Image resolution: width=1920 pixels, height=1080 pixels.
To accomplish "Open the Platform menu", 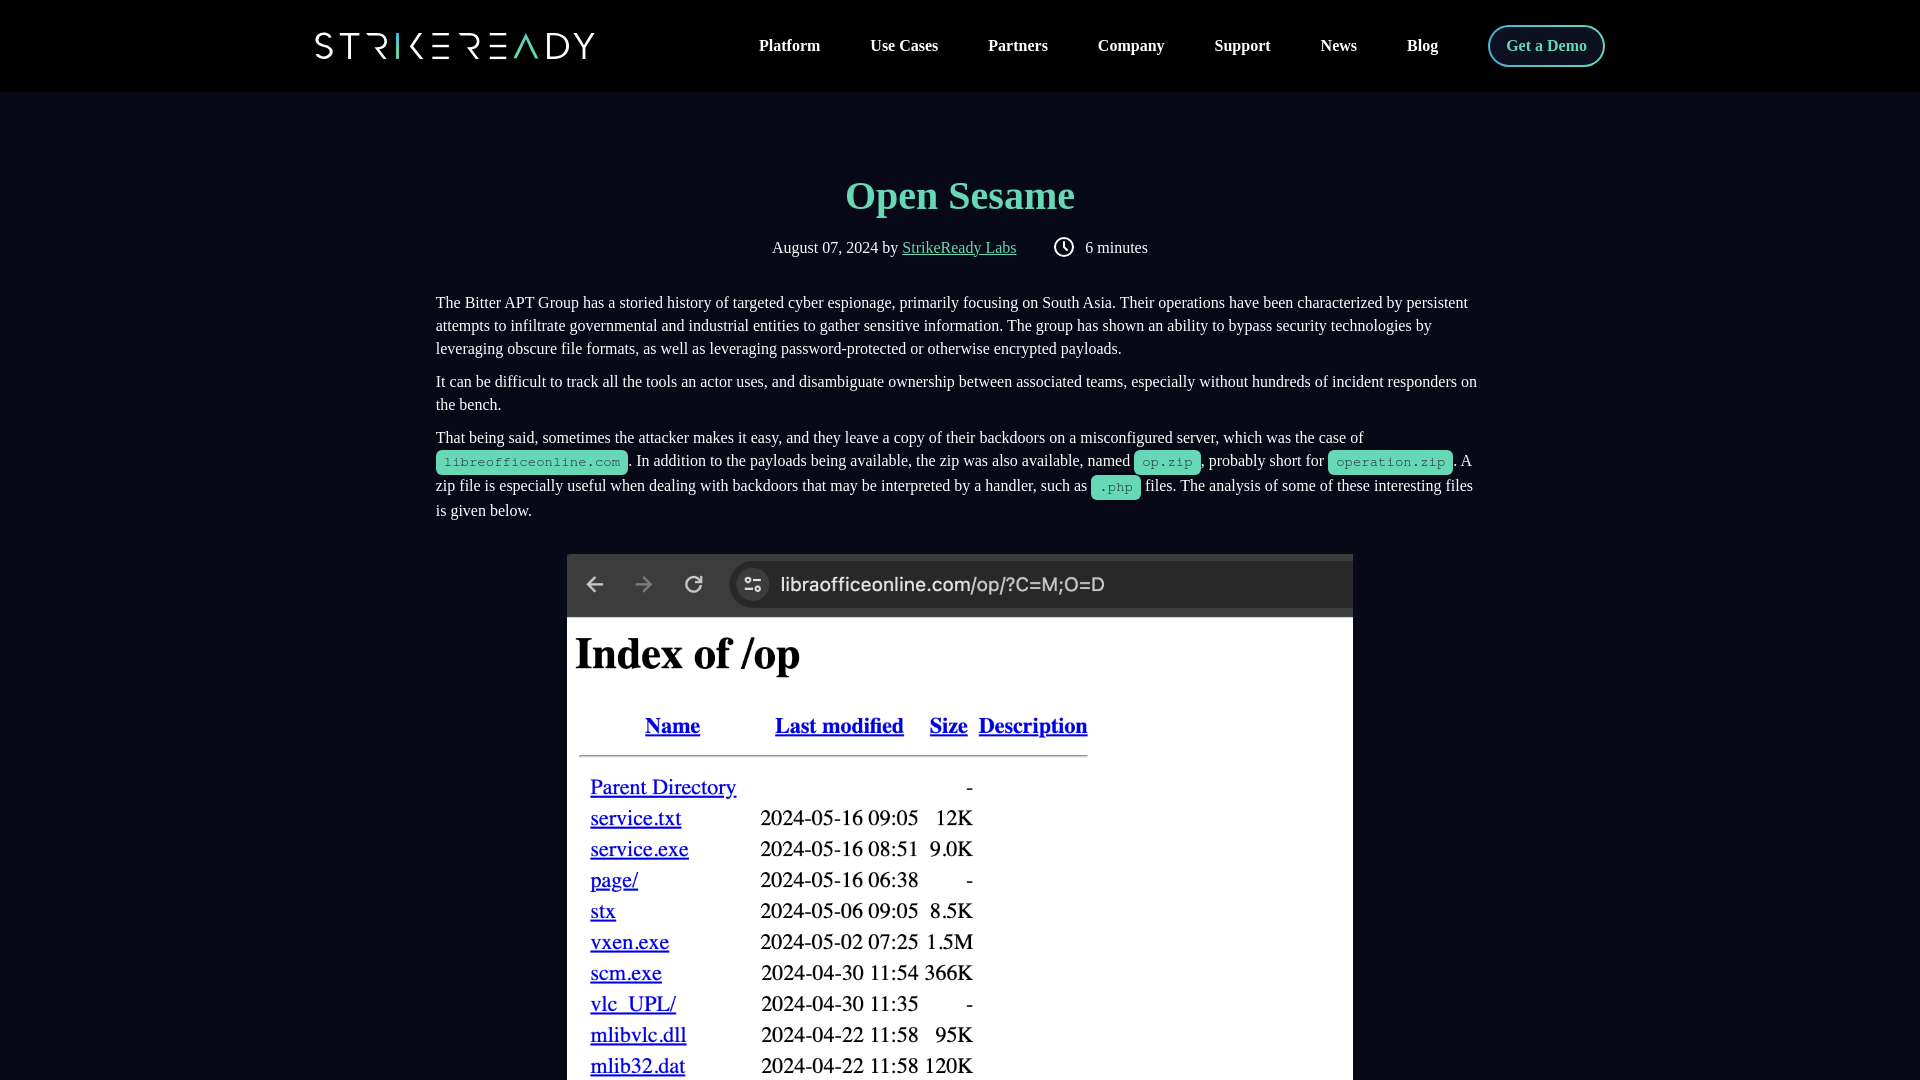I will [x=789, y=46].
